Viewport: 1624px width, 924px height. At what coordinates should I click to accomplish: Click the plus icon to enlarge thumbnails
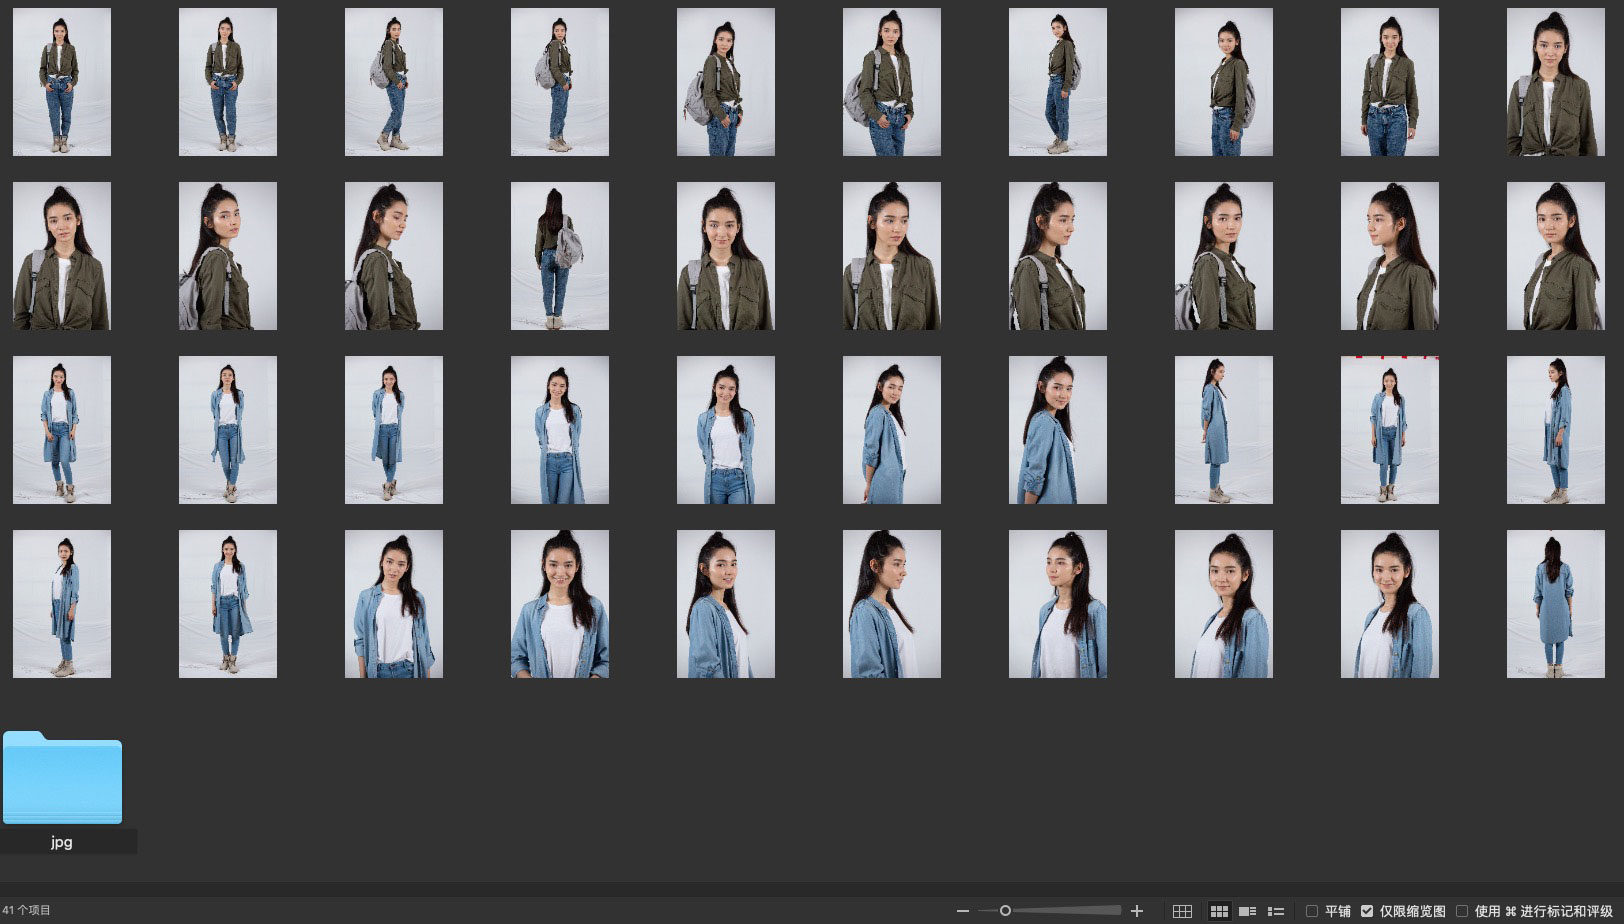point(1137,911)
